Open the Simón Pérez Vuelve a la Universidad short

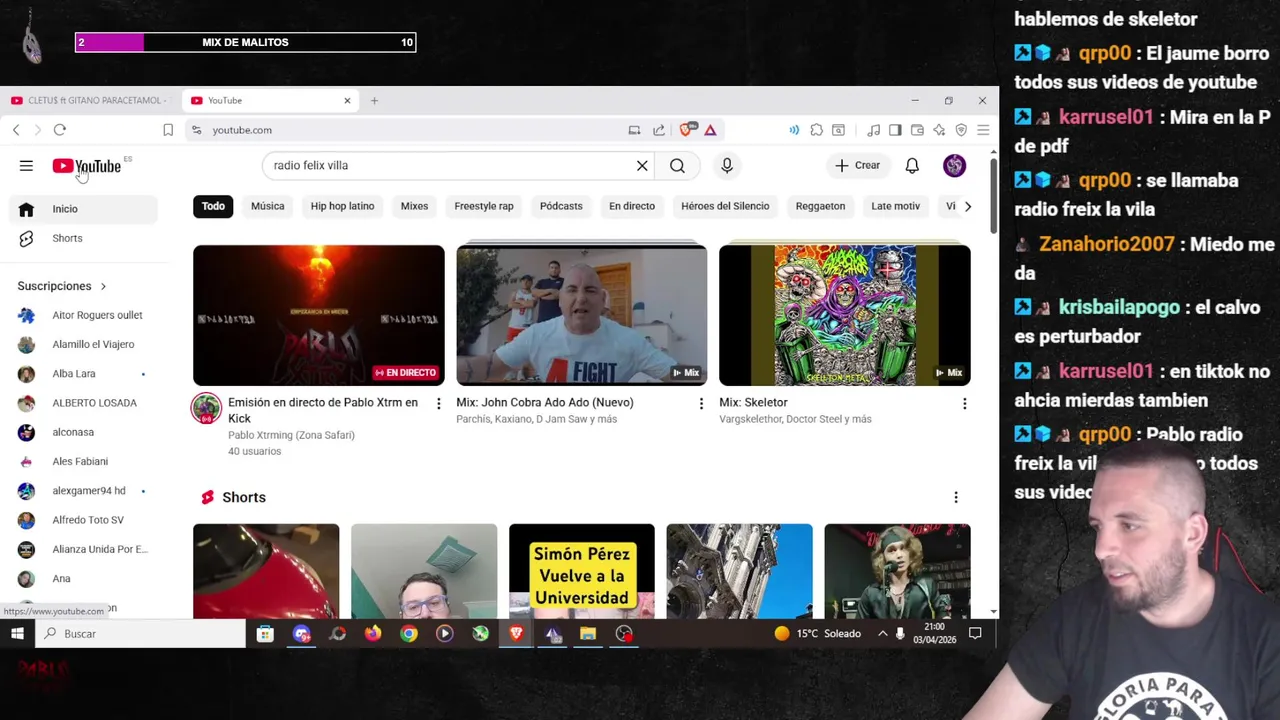pos(581,571)
